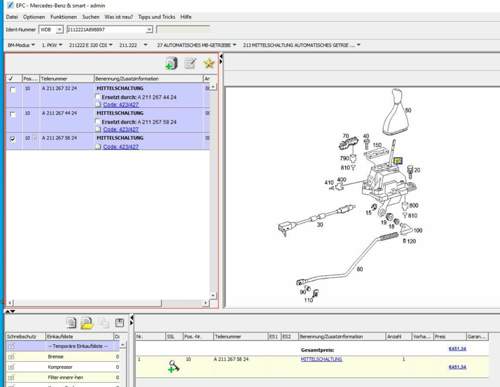Click the horizontal scrollbar under the parts list
500x387 pixels.
(109, 303)
